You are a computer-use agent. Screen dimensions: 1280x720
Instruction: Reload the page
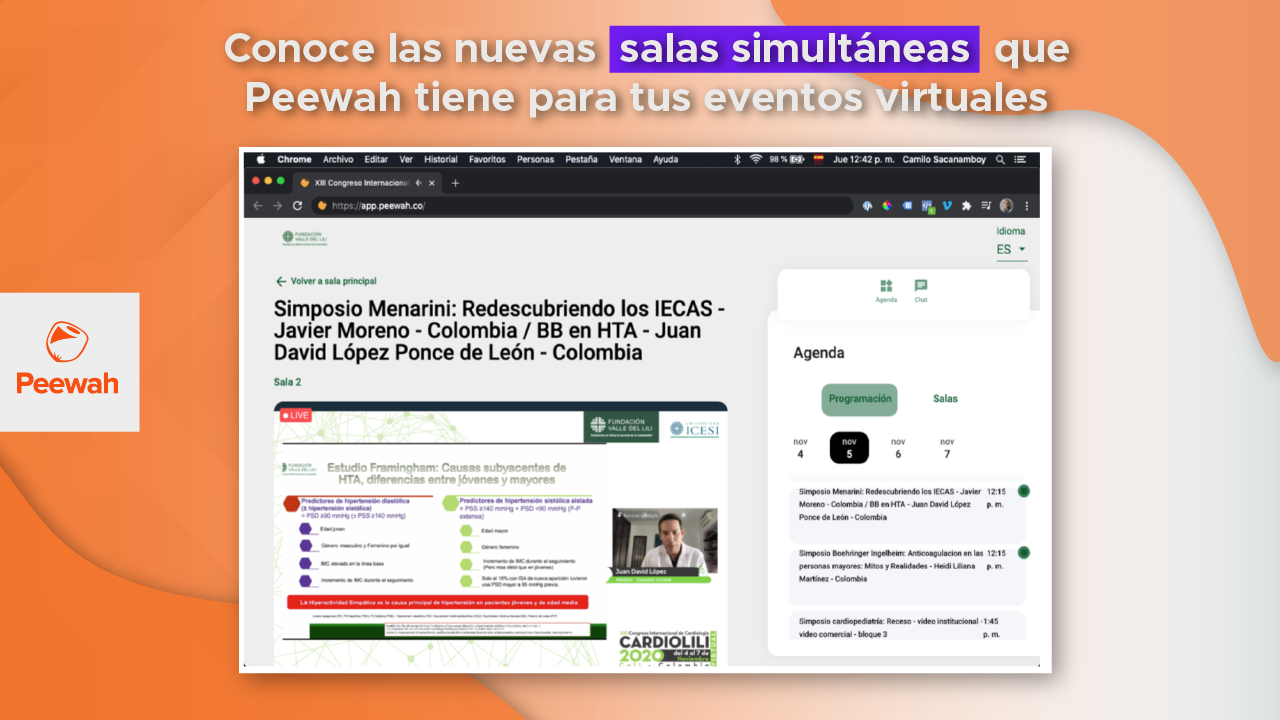(297, 205)
